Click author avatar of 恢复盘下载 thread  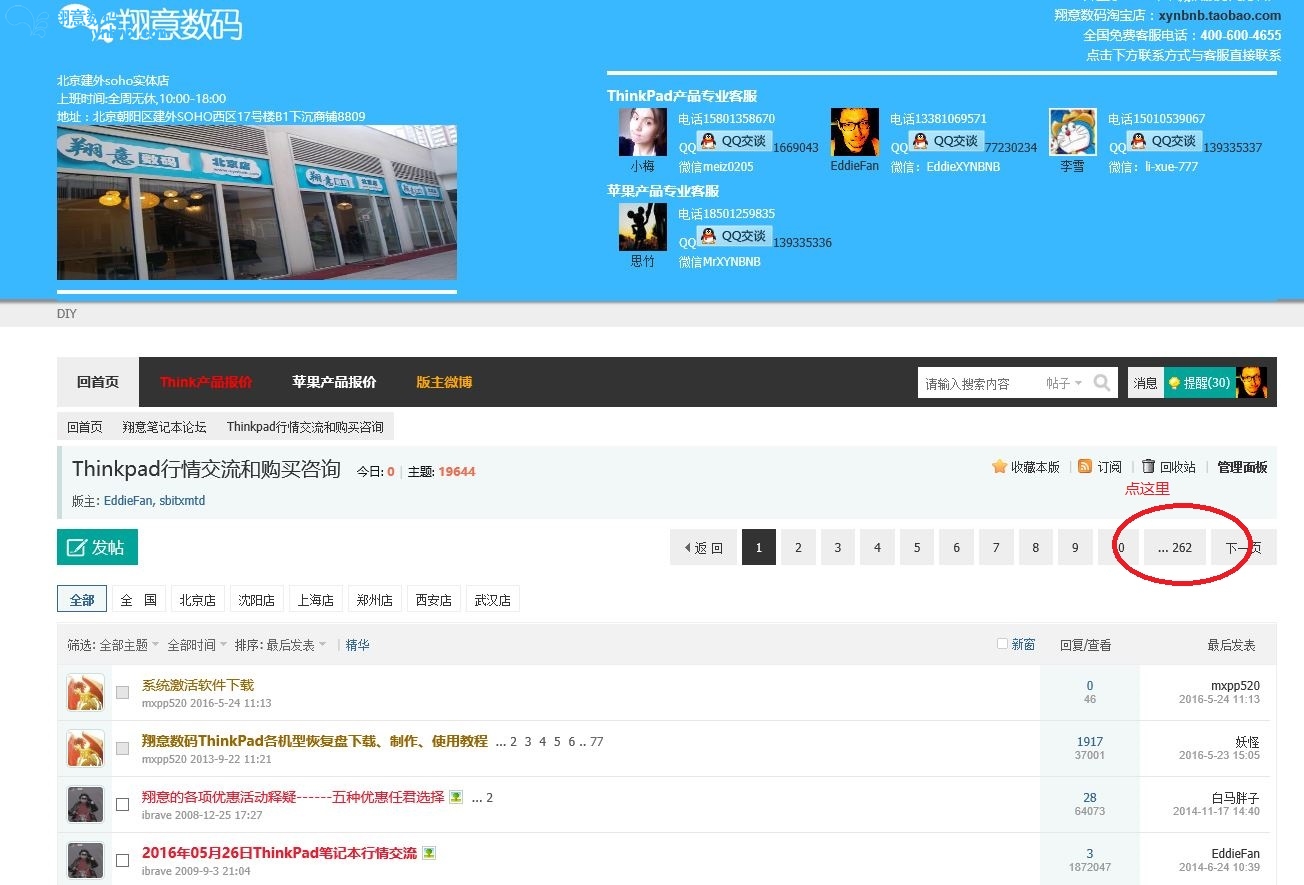(85, 748)
